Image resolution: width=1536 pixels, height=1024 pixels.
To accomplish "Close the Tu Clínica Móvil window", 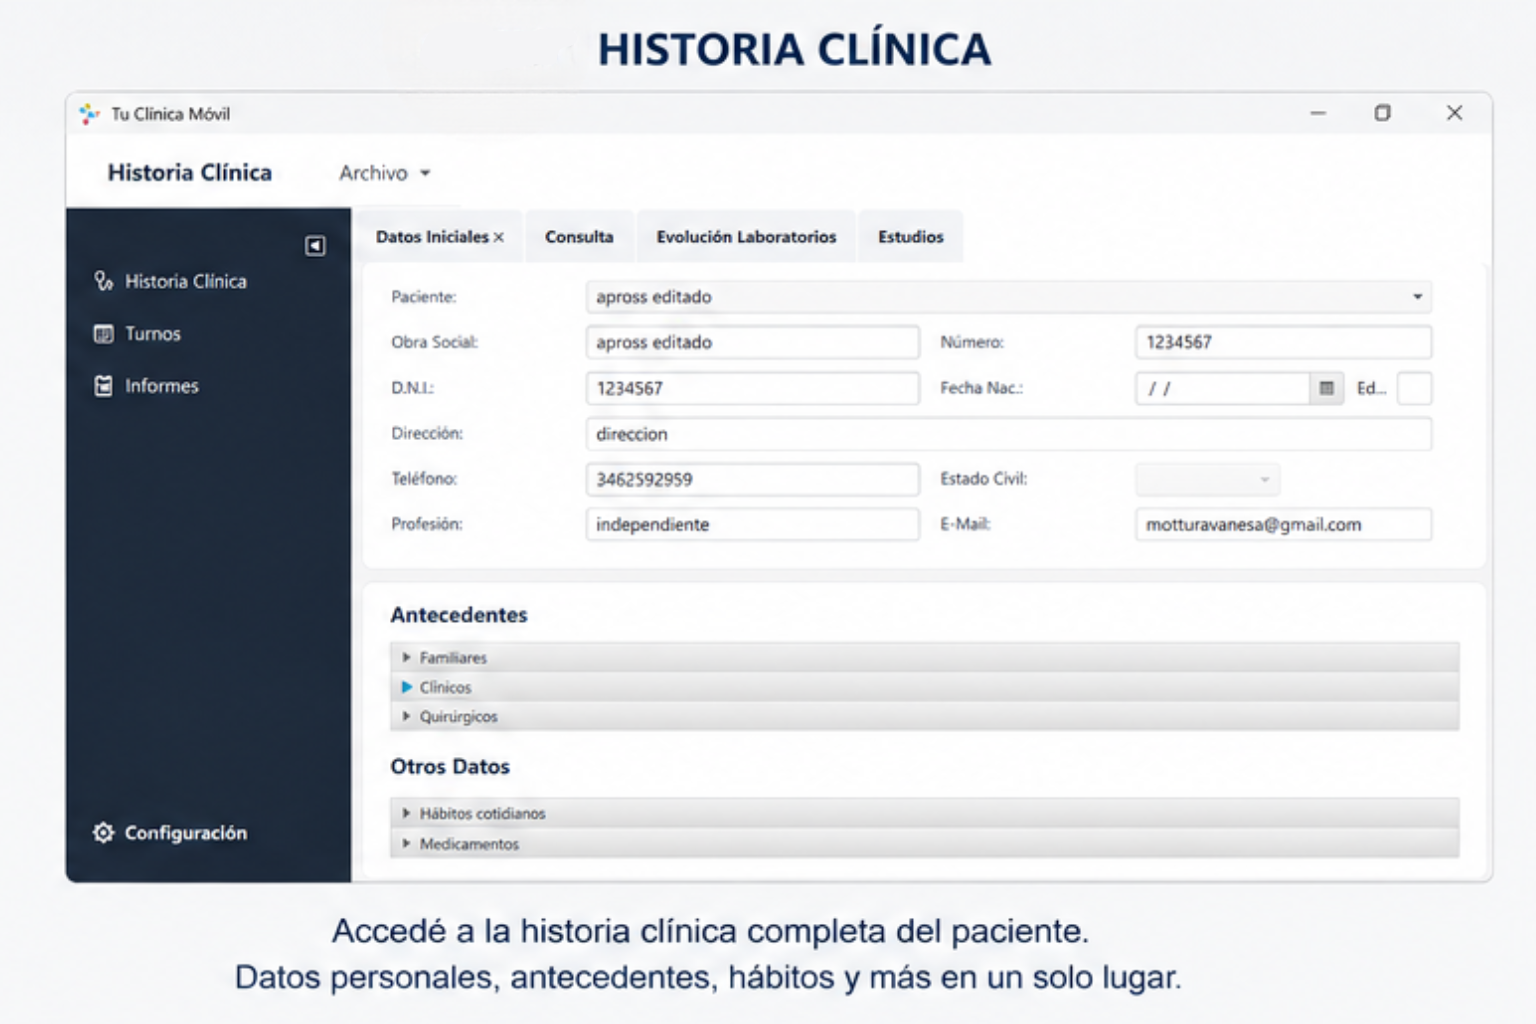I will pyautogui.click(x=1454, y=113).
